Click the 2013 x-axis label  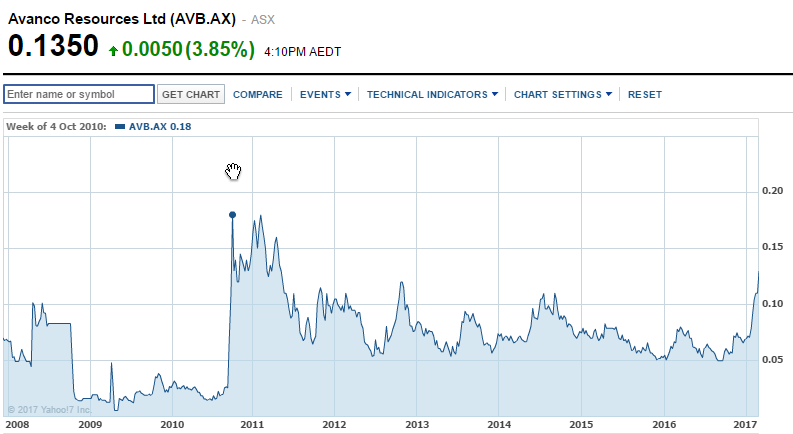point(417,424)
